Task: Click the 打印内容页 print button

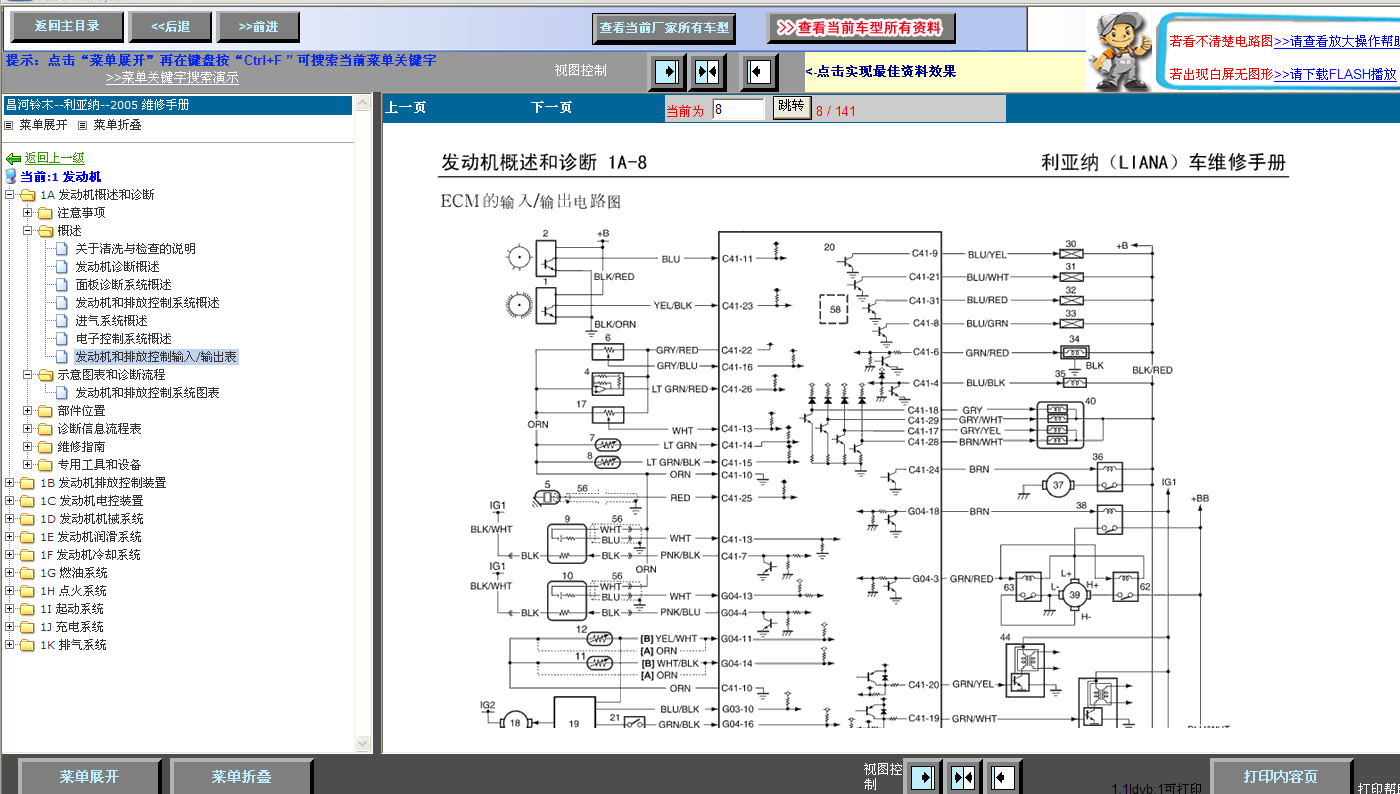Action: [1280, 776]
